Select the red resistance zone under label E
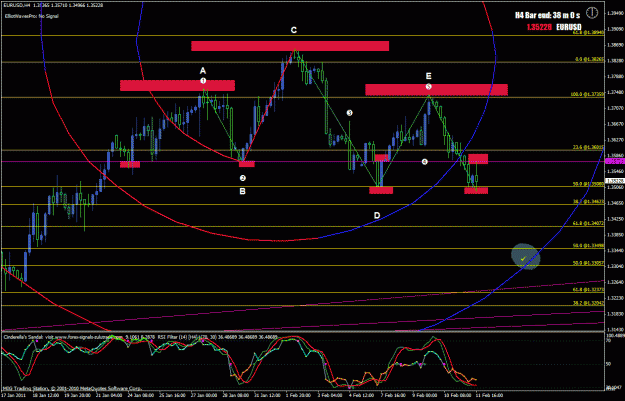This screenshot has width=625, height=401. pos(436,90)
